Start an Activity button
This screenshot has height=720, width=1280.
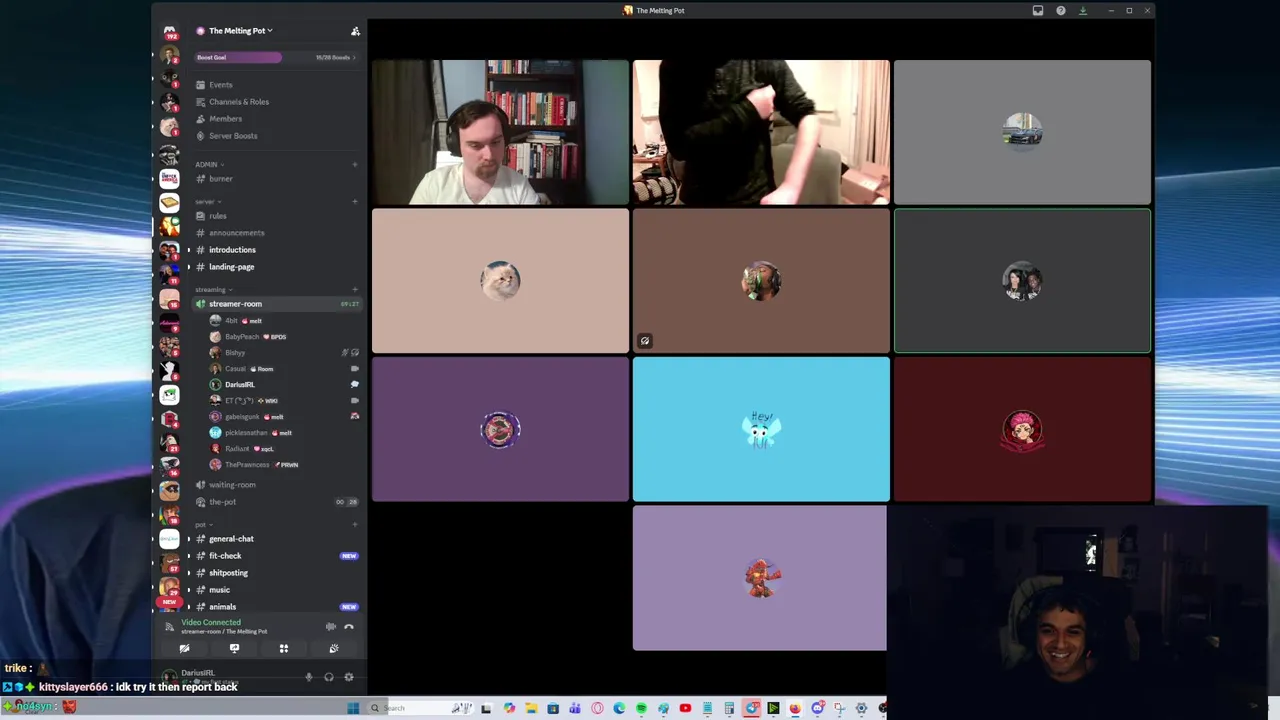[284, 649]
